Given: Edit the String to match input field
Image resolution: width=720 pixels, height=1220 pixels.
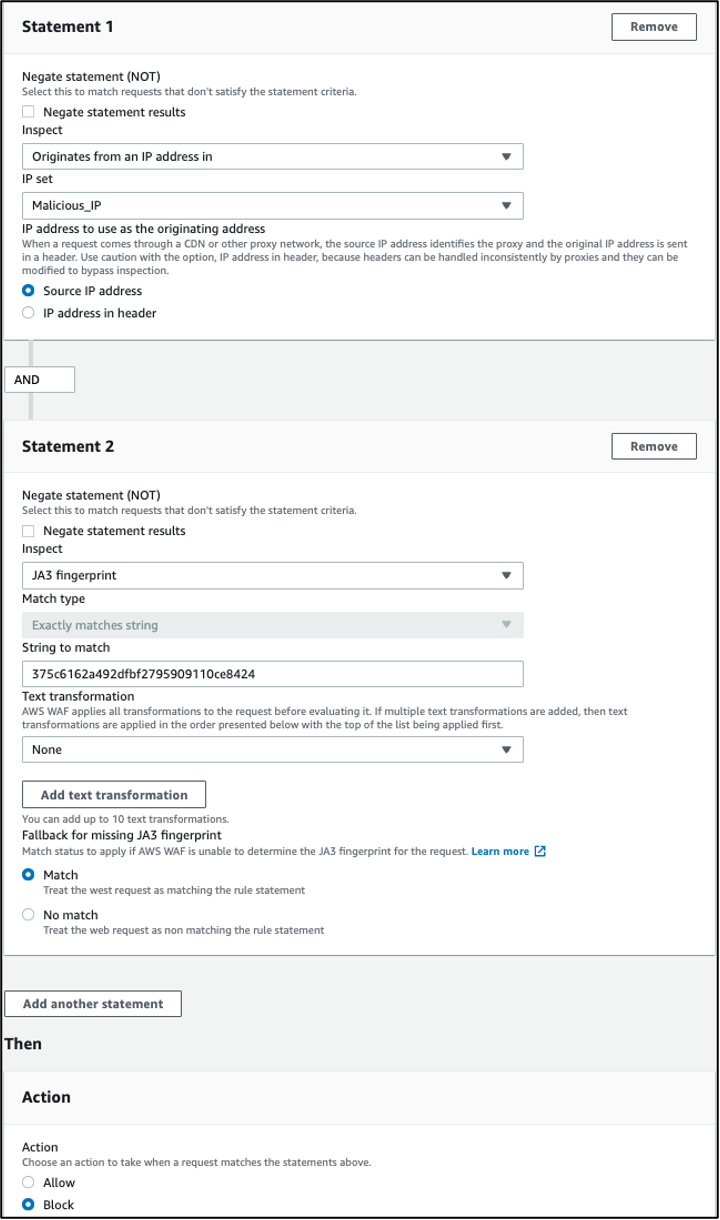Looking at the screenshot, I should 272,673.
